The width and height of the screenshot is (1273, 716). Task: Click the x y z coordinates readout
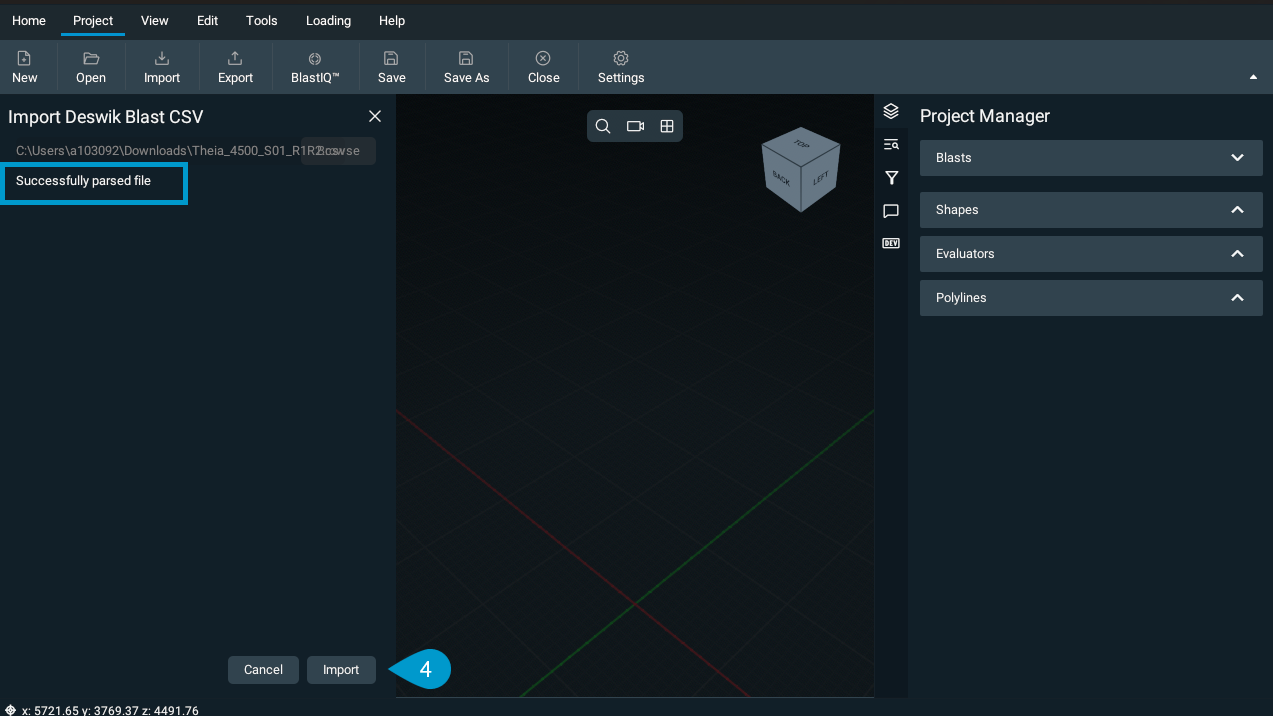click(x=110, y=711)
